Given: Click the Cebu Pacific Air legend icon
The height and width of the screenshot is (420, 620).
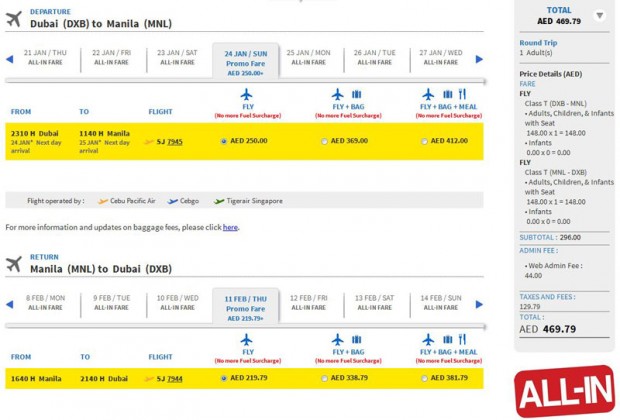Looking at the screenshot, I should [103, 201].
